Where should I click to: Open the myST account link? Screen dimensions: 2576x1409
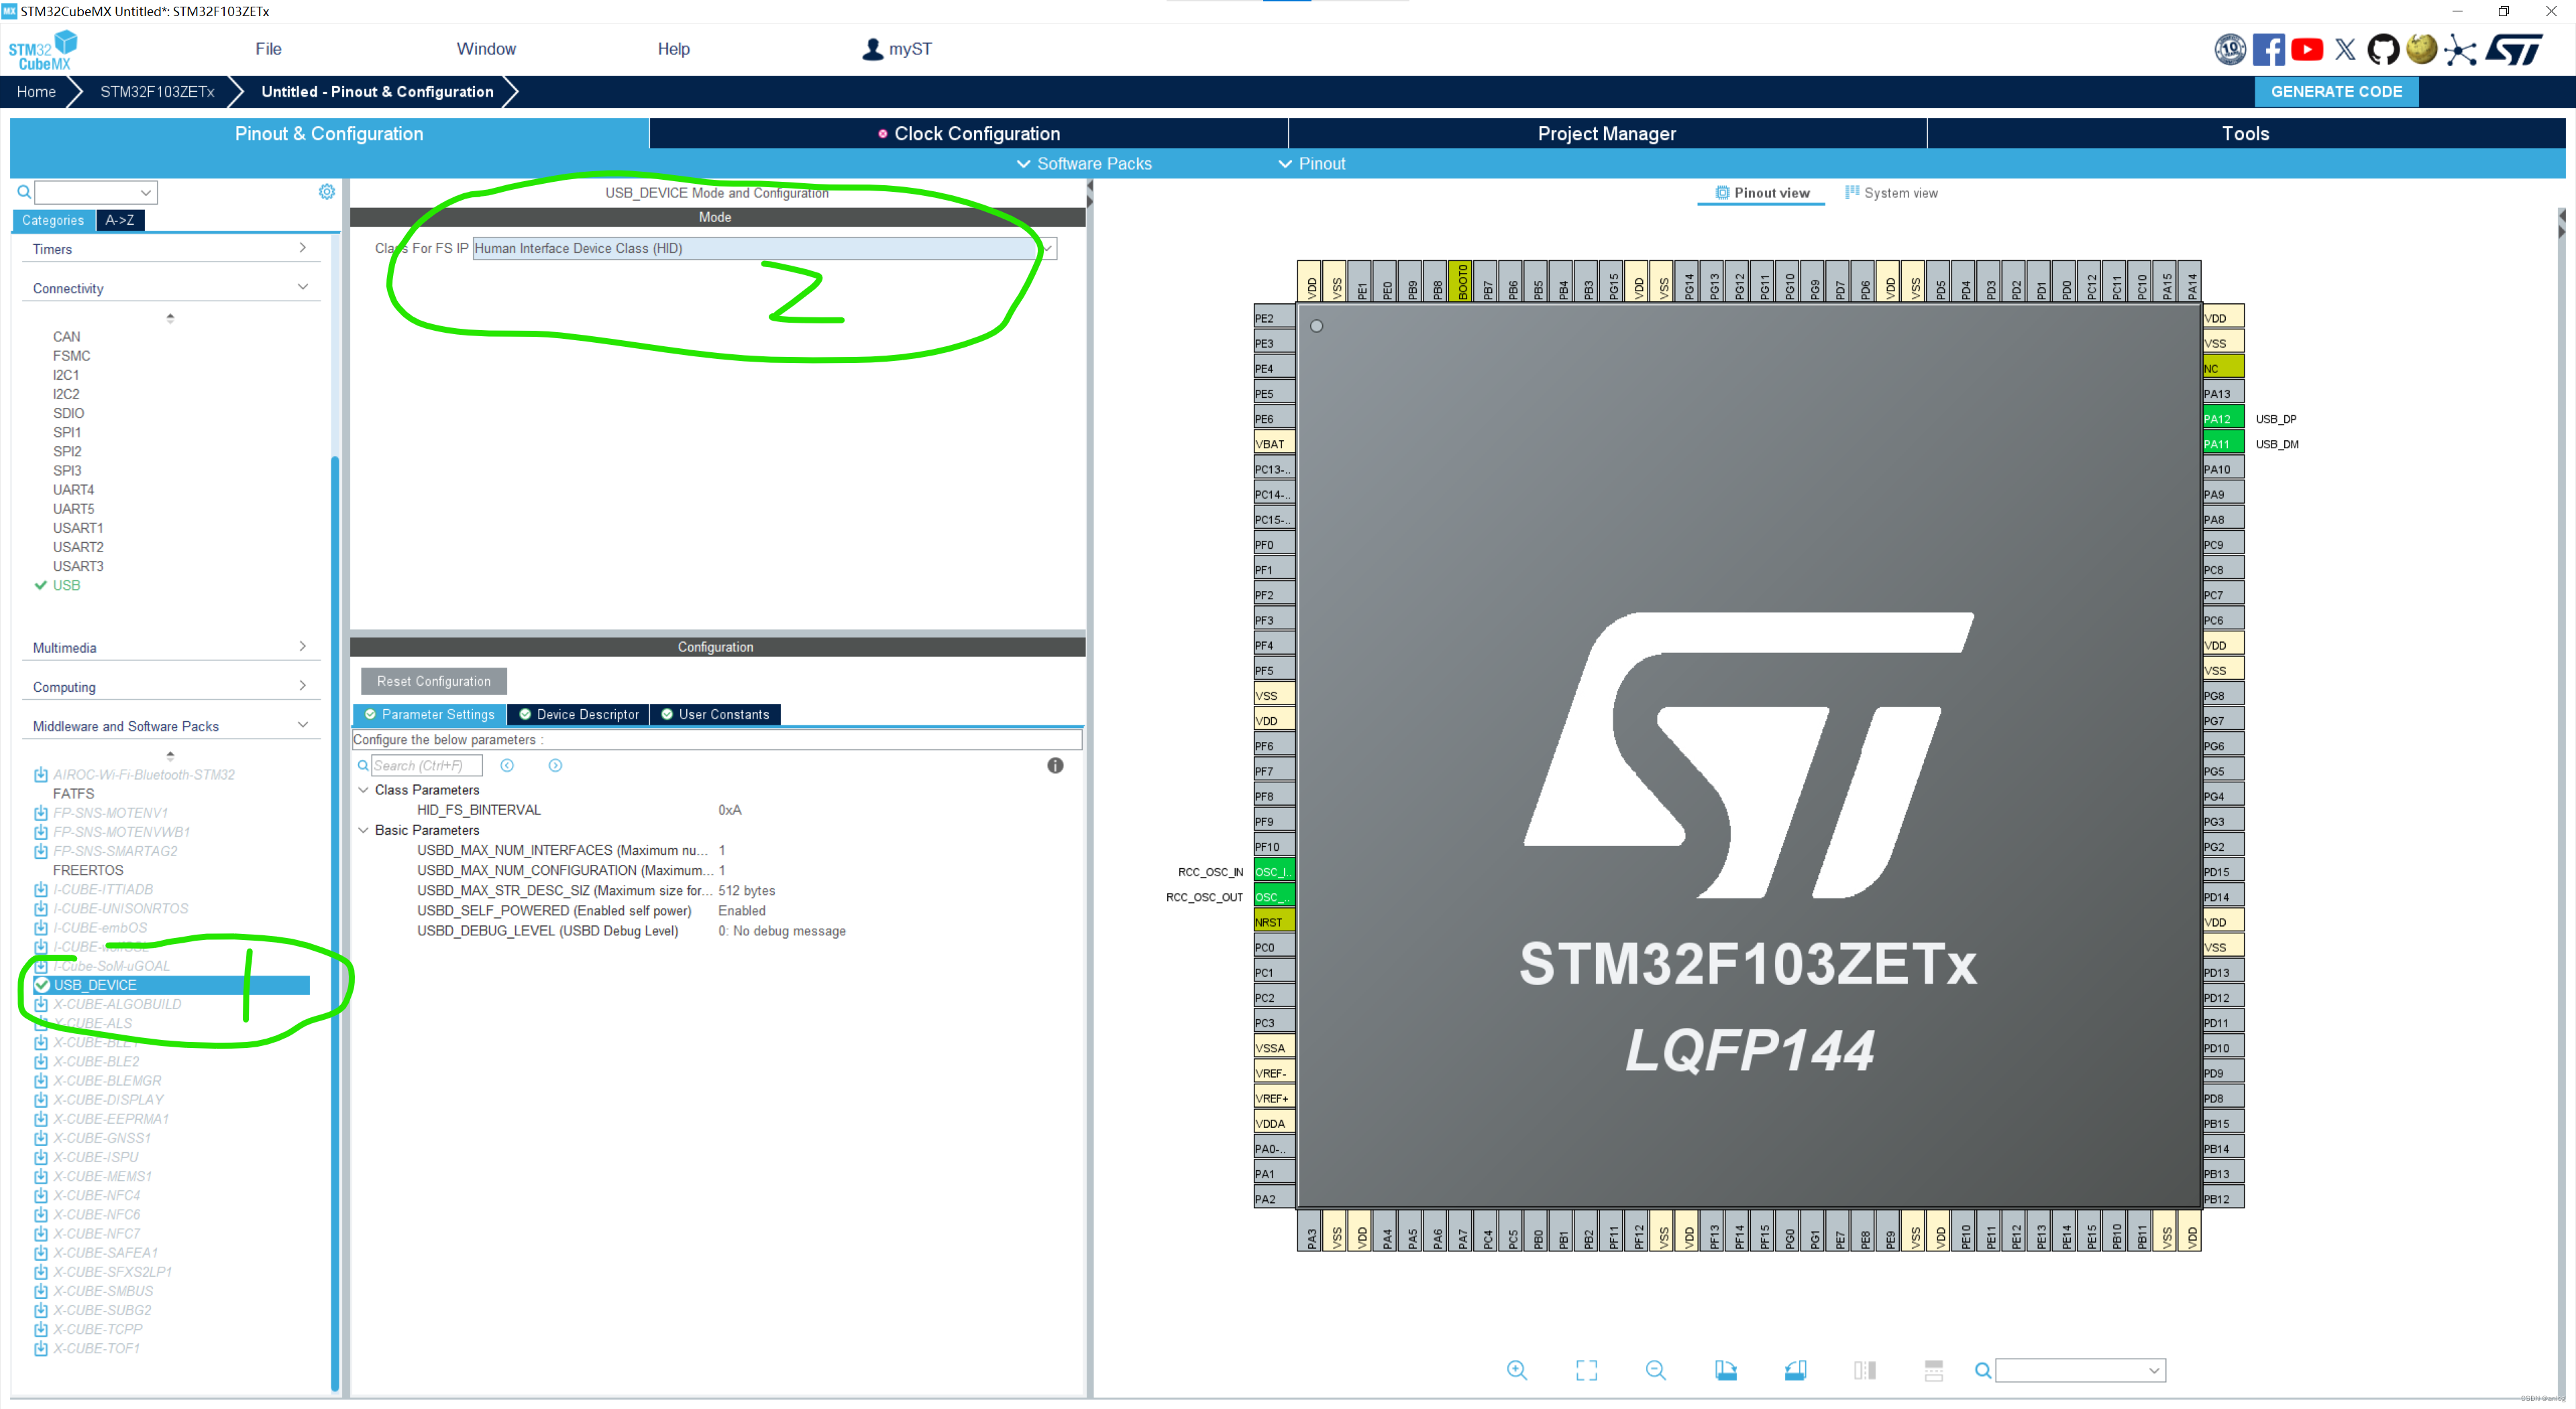897,49
